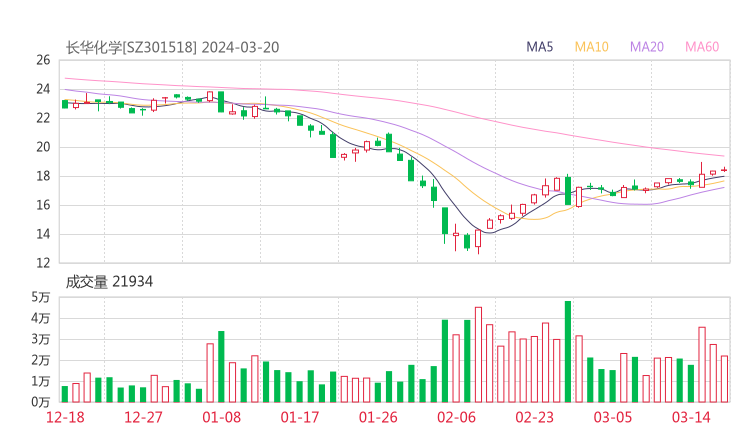
Task: Click the 20 price axis label
Action: point(43,147)
